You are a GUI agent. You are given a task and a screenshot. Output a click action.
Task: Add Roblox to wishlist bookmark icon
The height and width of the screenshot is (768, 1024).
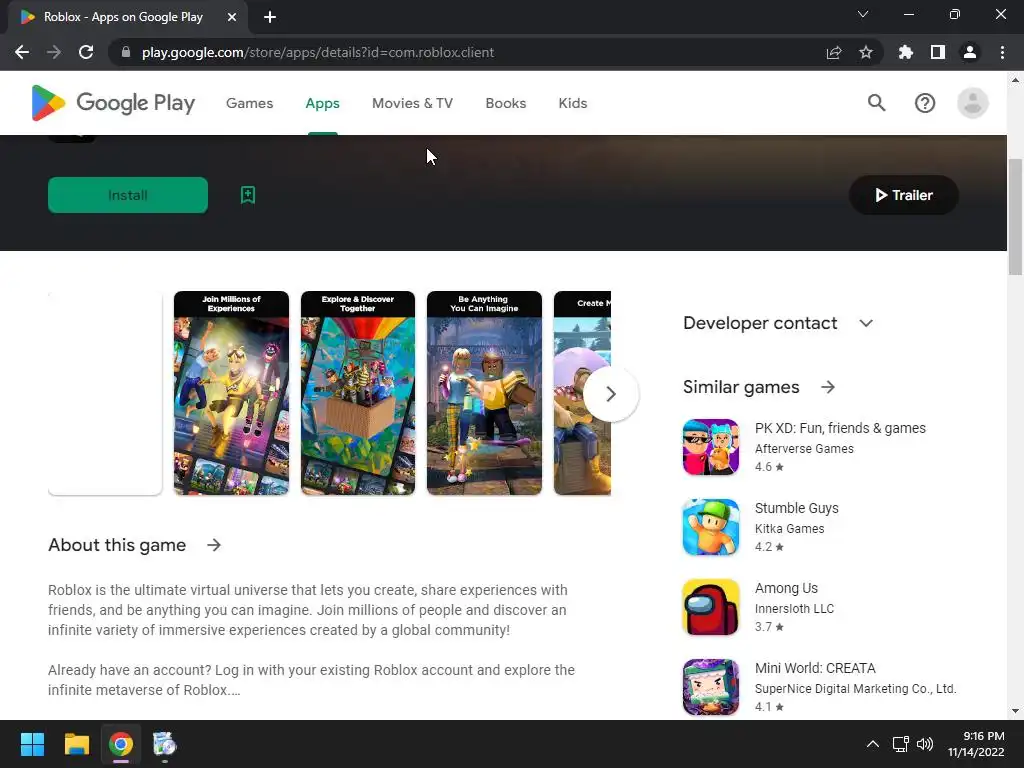[248, 195]
